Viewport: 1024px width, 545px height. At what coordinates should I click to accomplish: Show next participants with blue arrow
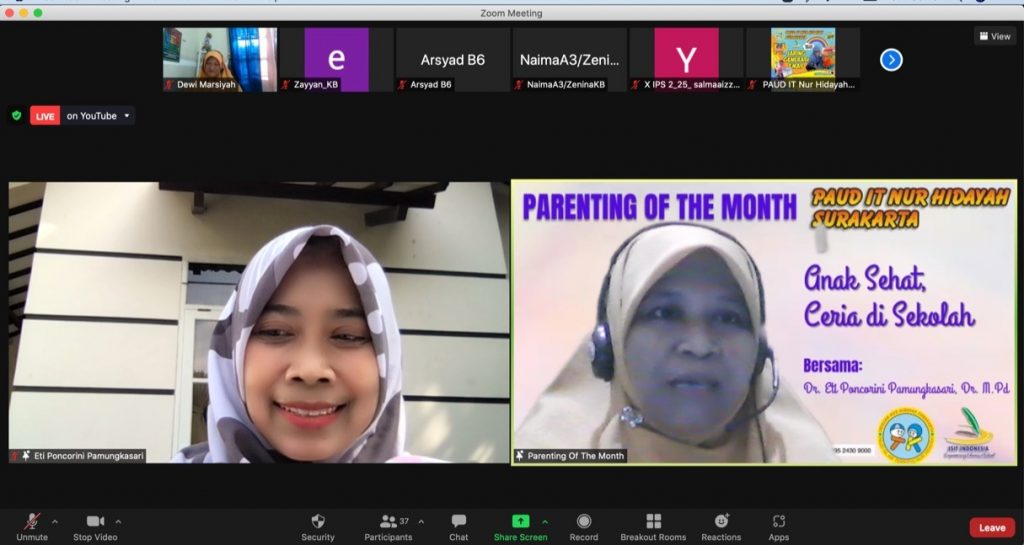[x=891, y=60]
